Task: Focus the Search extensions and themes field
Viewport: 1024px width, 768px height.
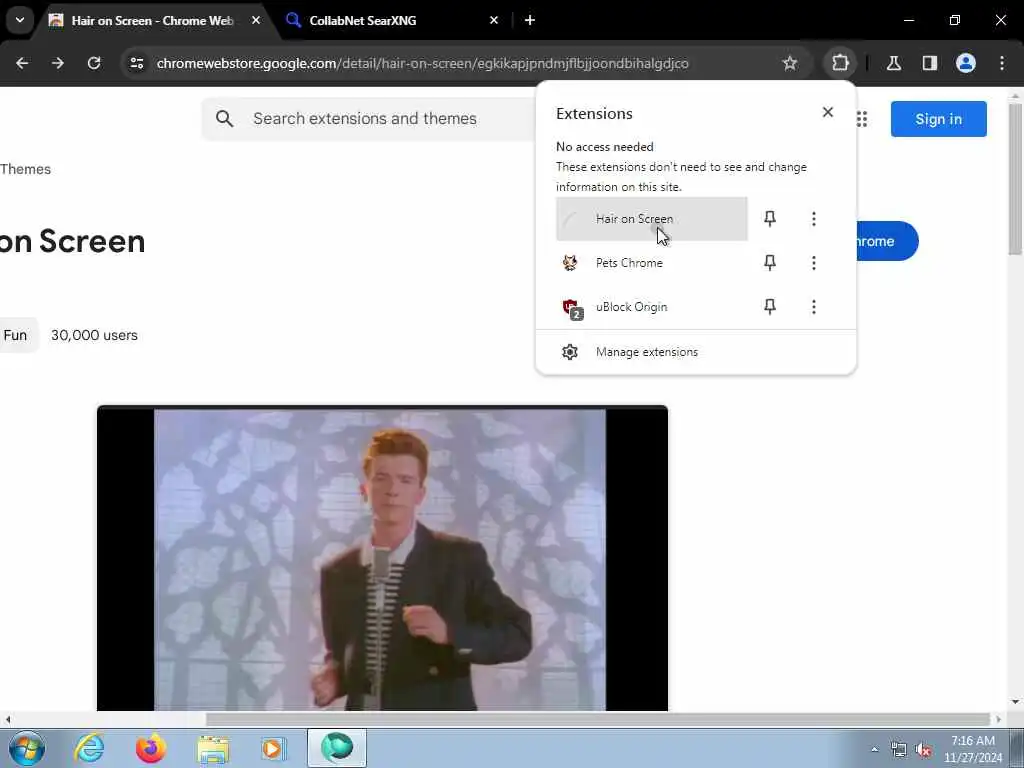Action: (x=370, y=118)
